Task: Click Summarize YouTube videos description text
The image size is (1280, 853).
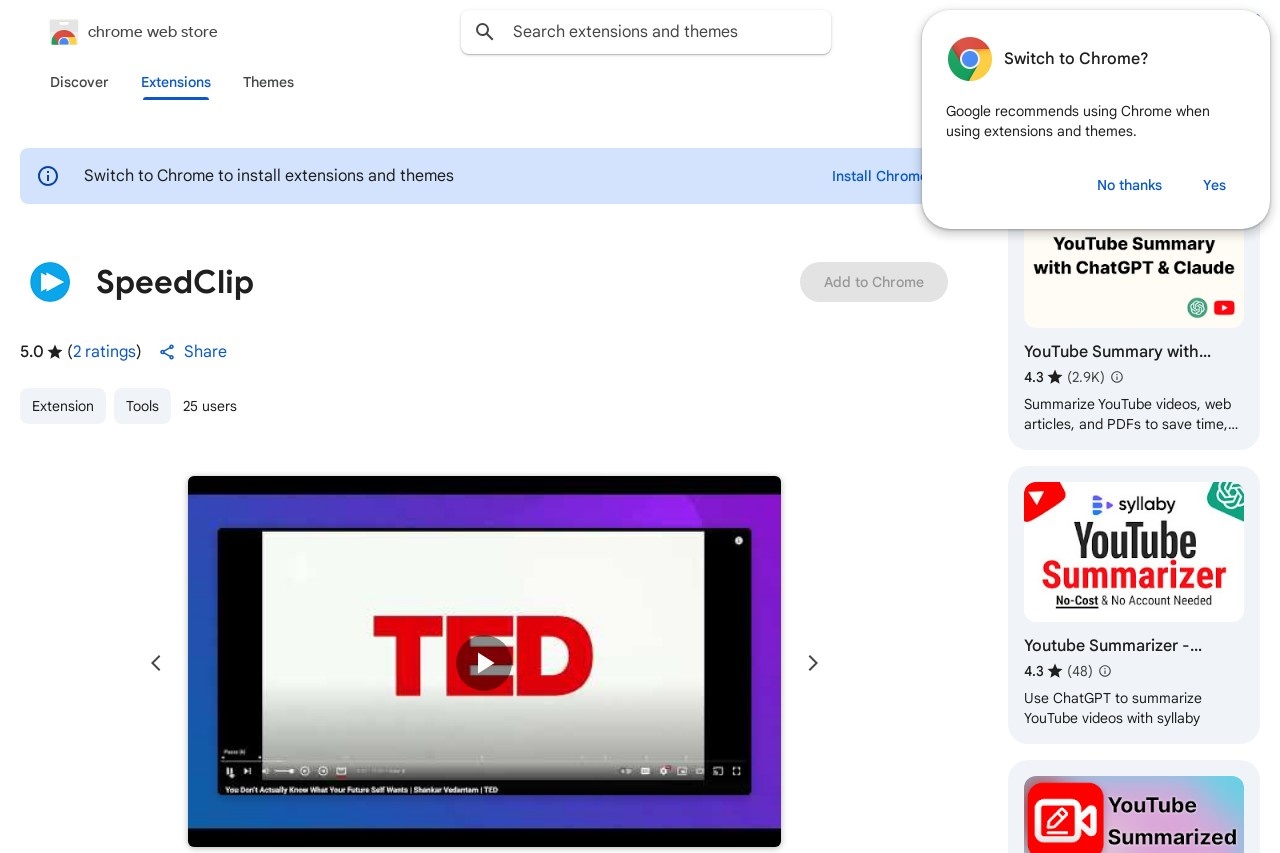Action: 1131,414
